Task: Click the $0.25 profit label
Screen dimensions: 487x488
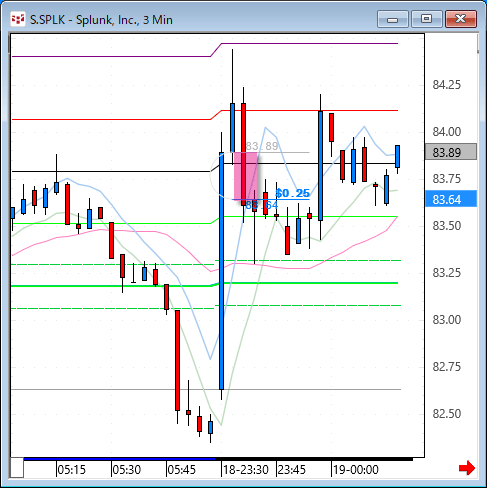Action: pyautogui.click(x=293, y=193)
